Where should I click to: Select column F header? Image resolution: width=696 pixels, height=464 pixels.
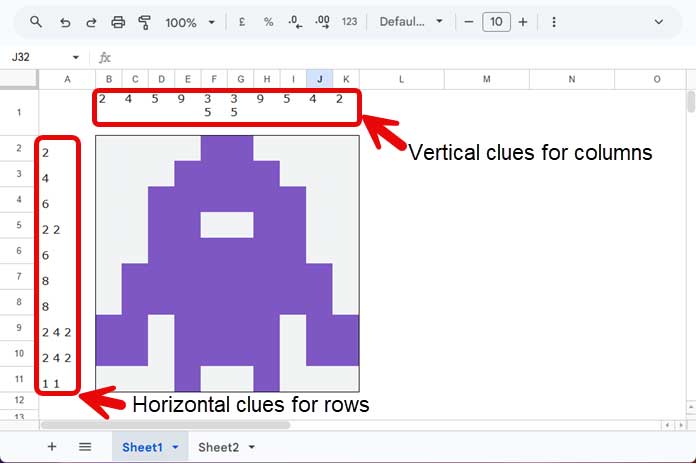[214, 79]
